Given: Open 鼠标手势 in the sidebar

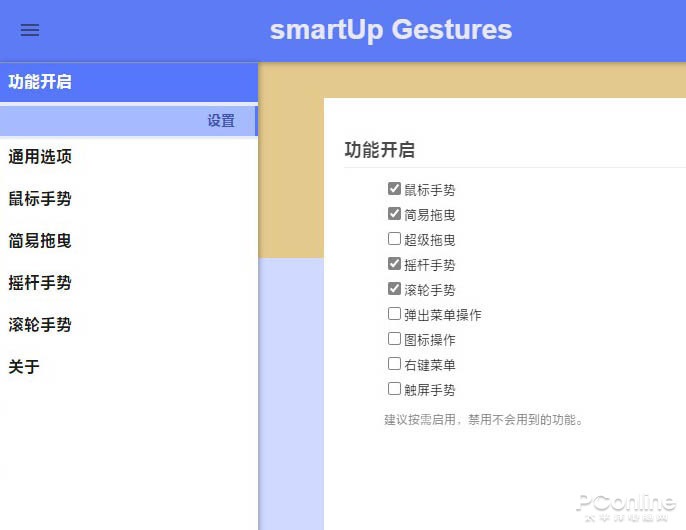Looking at the screenshot, I should tap(129, 199).
